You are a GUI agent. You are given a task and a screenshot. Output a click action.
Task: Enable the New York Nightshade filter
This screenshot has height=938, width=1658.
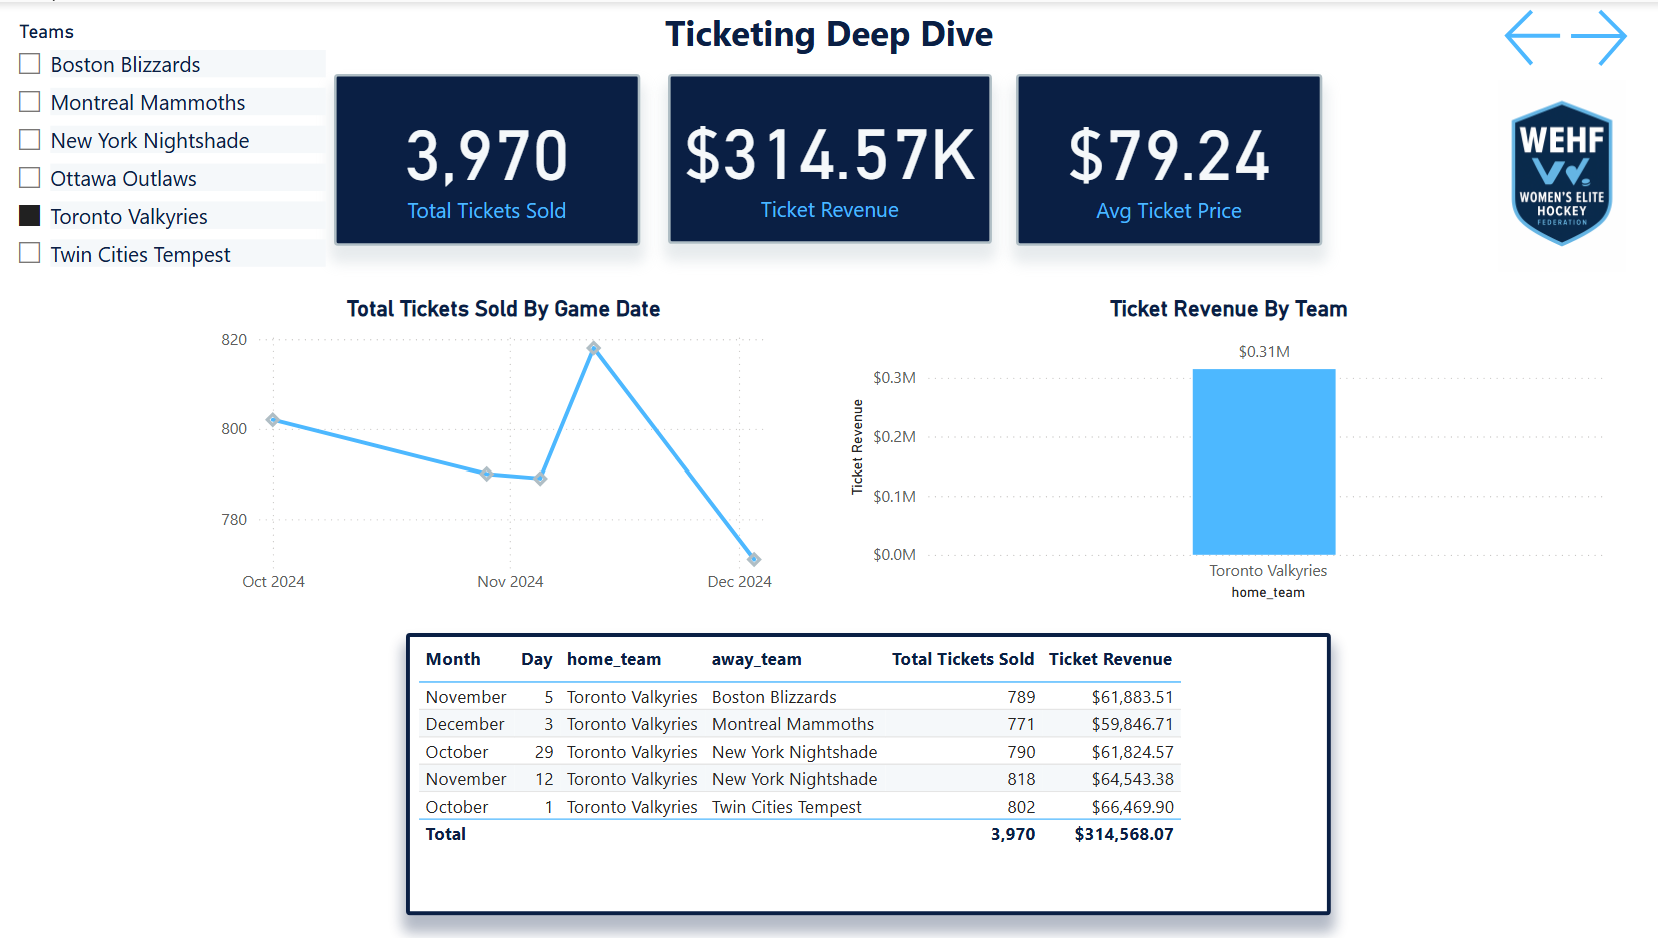coord(29,139)
